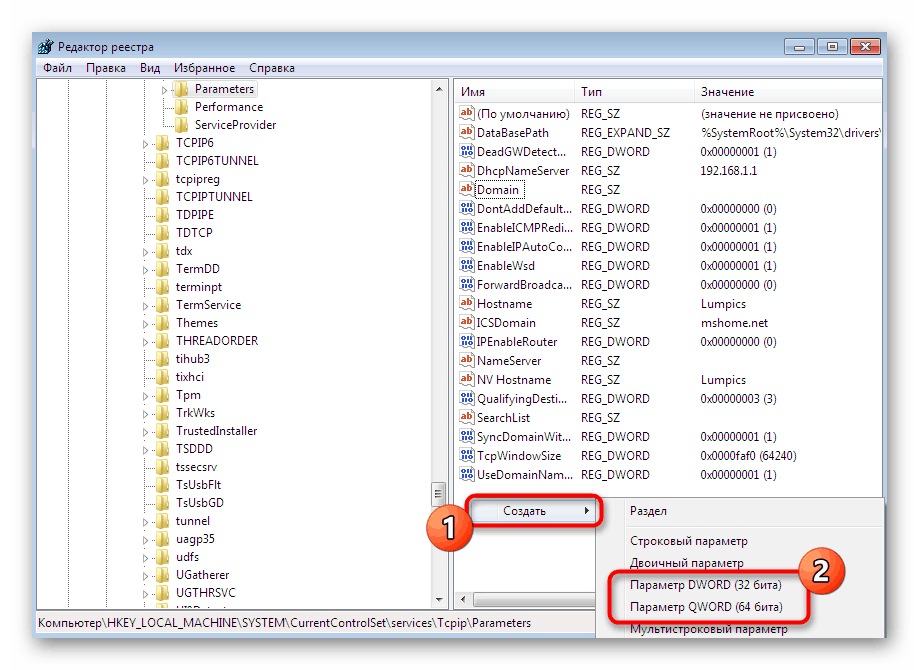Click the mshome.net value cell
This screenshot has height=670, width=919.
click(x=734, y=322)
